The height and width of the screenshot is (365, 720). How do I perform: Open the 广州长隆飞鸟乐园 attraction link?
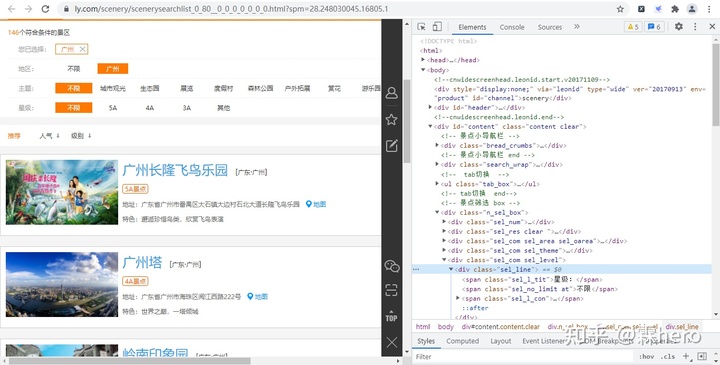click(x=175, y=170)
